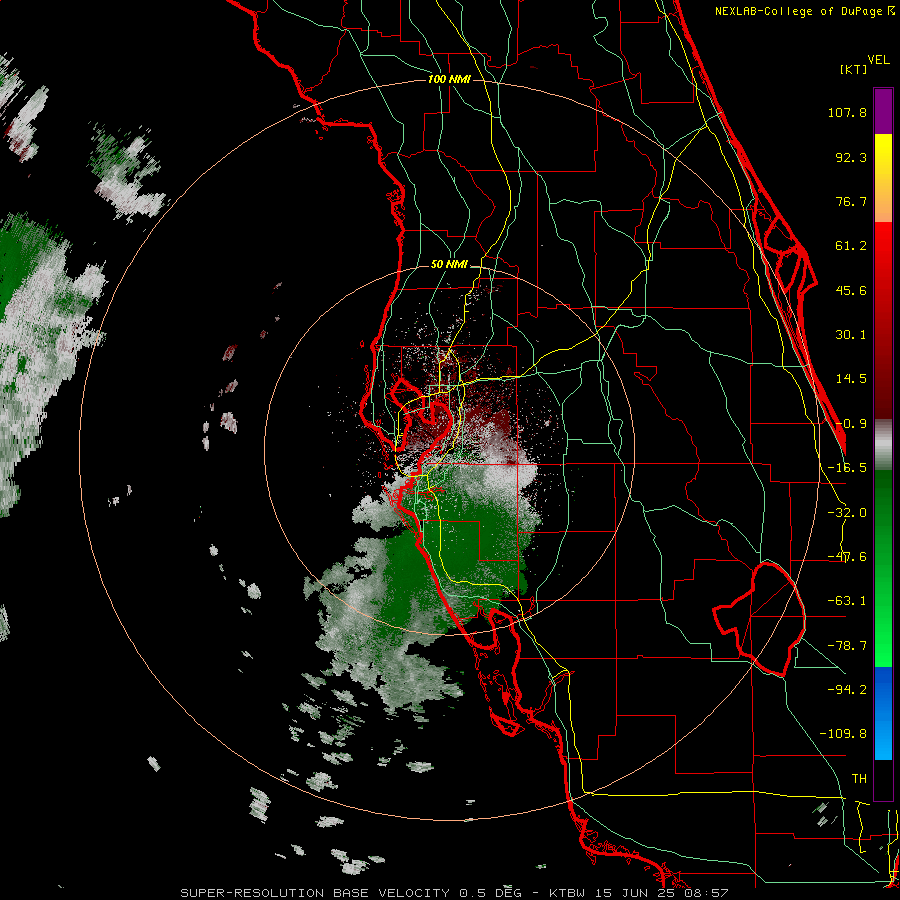Select the -63.1 scale value

pyautogui.click(x=847, y=601)
